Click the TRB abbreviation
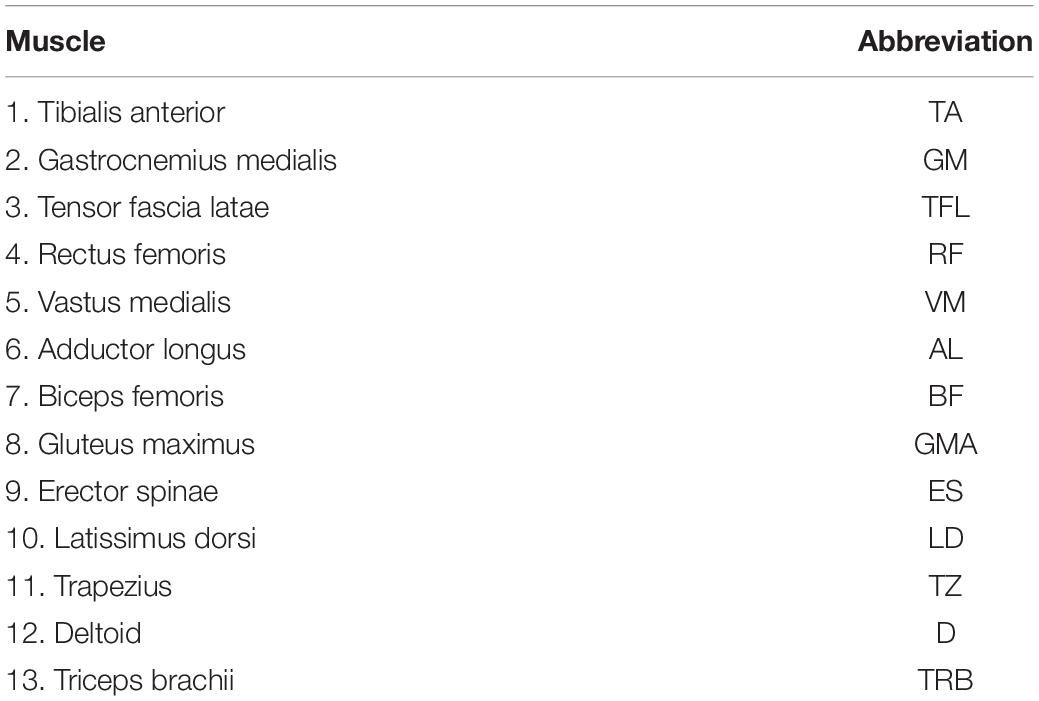Viewport: 1039px width, 701px height. point(945,681)
